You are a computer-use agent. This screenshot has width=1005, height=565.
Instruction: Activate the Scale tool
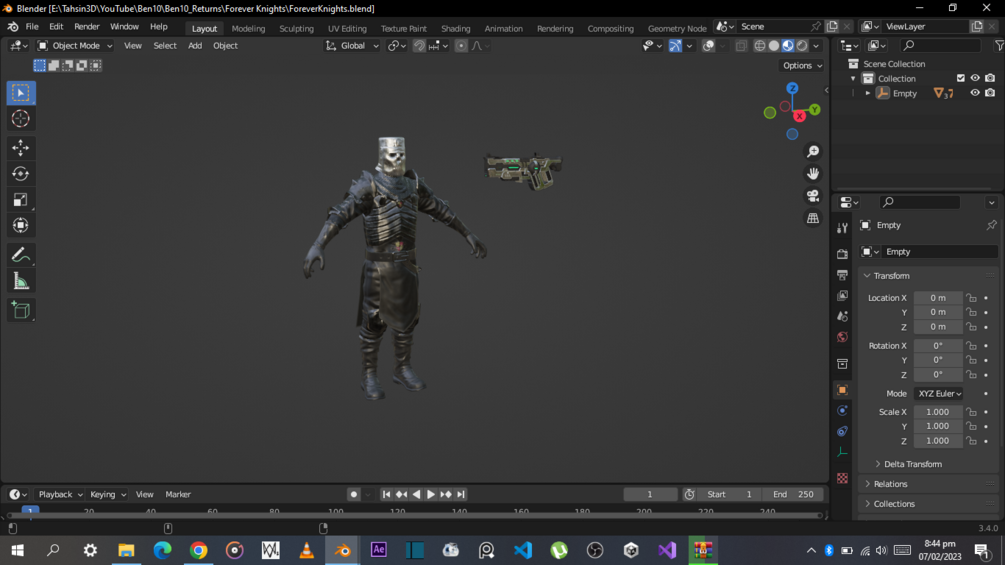pos(21,200)
